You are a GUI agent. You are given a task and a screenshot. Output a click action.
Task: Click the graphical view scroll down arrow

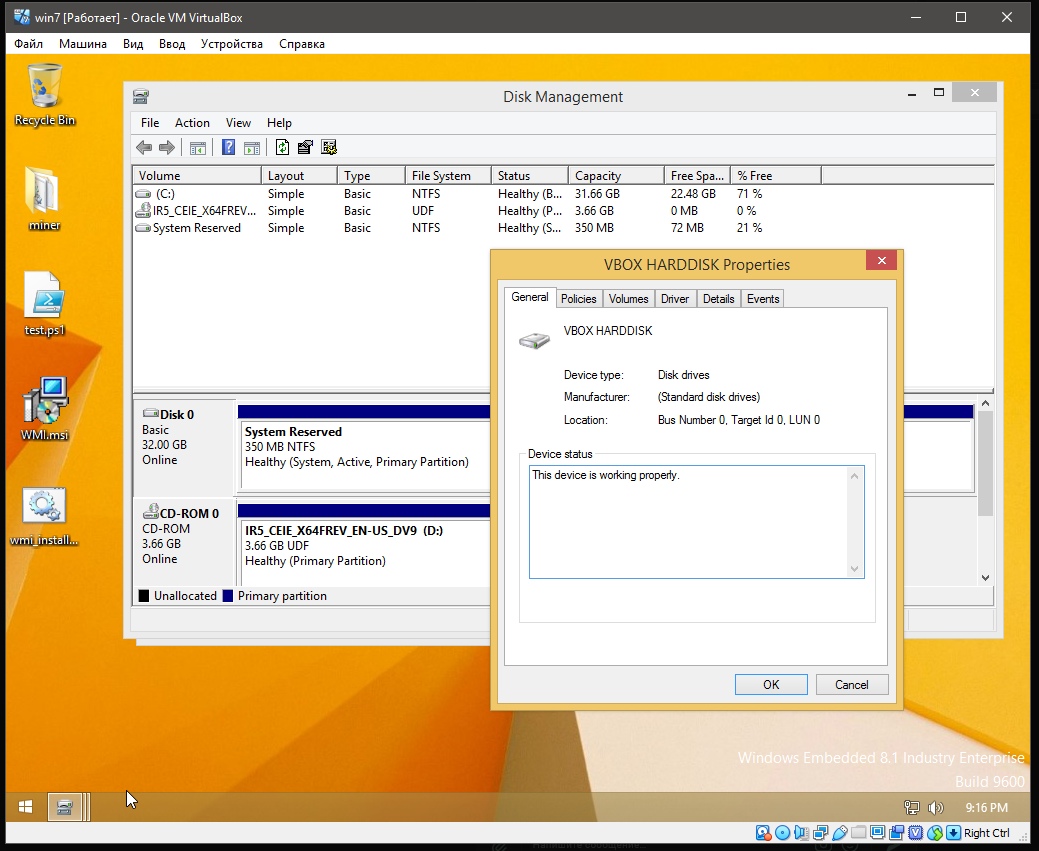coord(985,578)
